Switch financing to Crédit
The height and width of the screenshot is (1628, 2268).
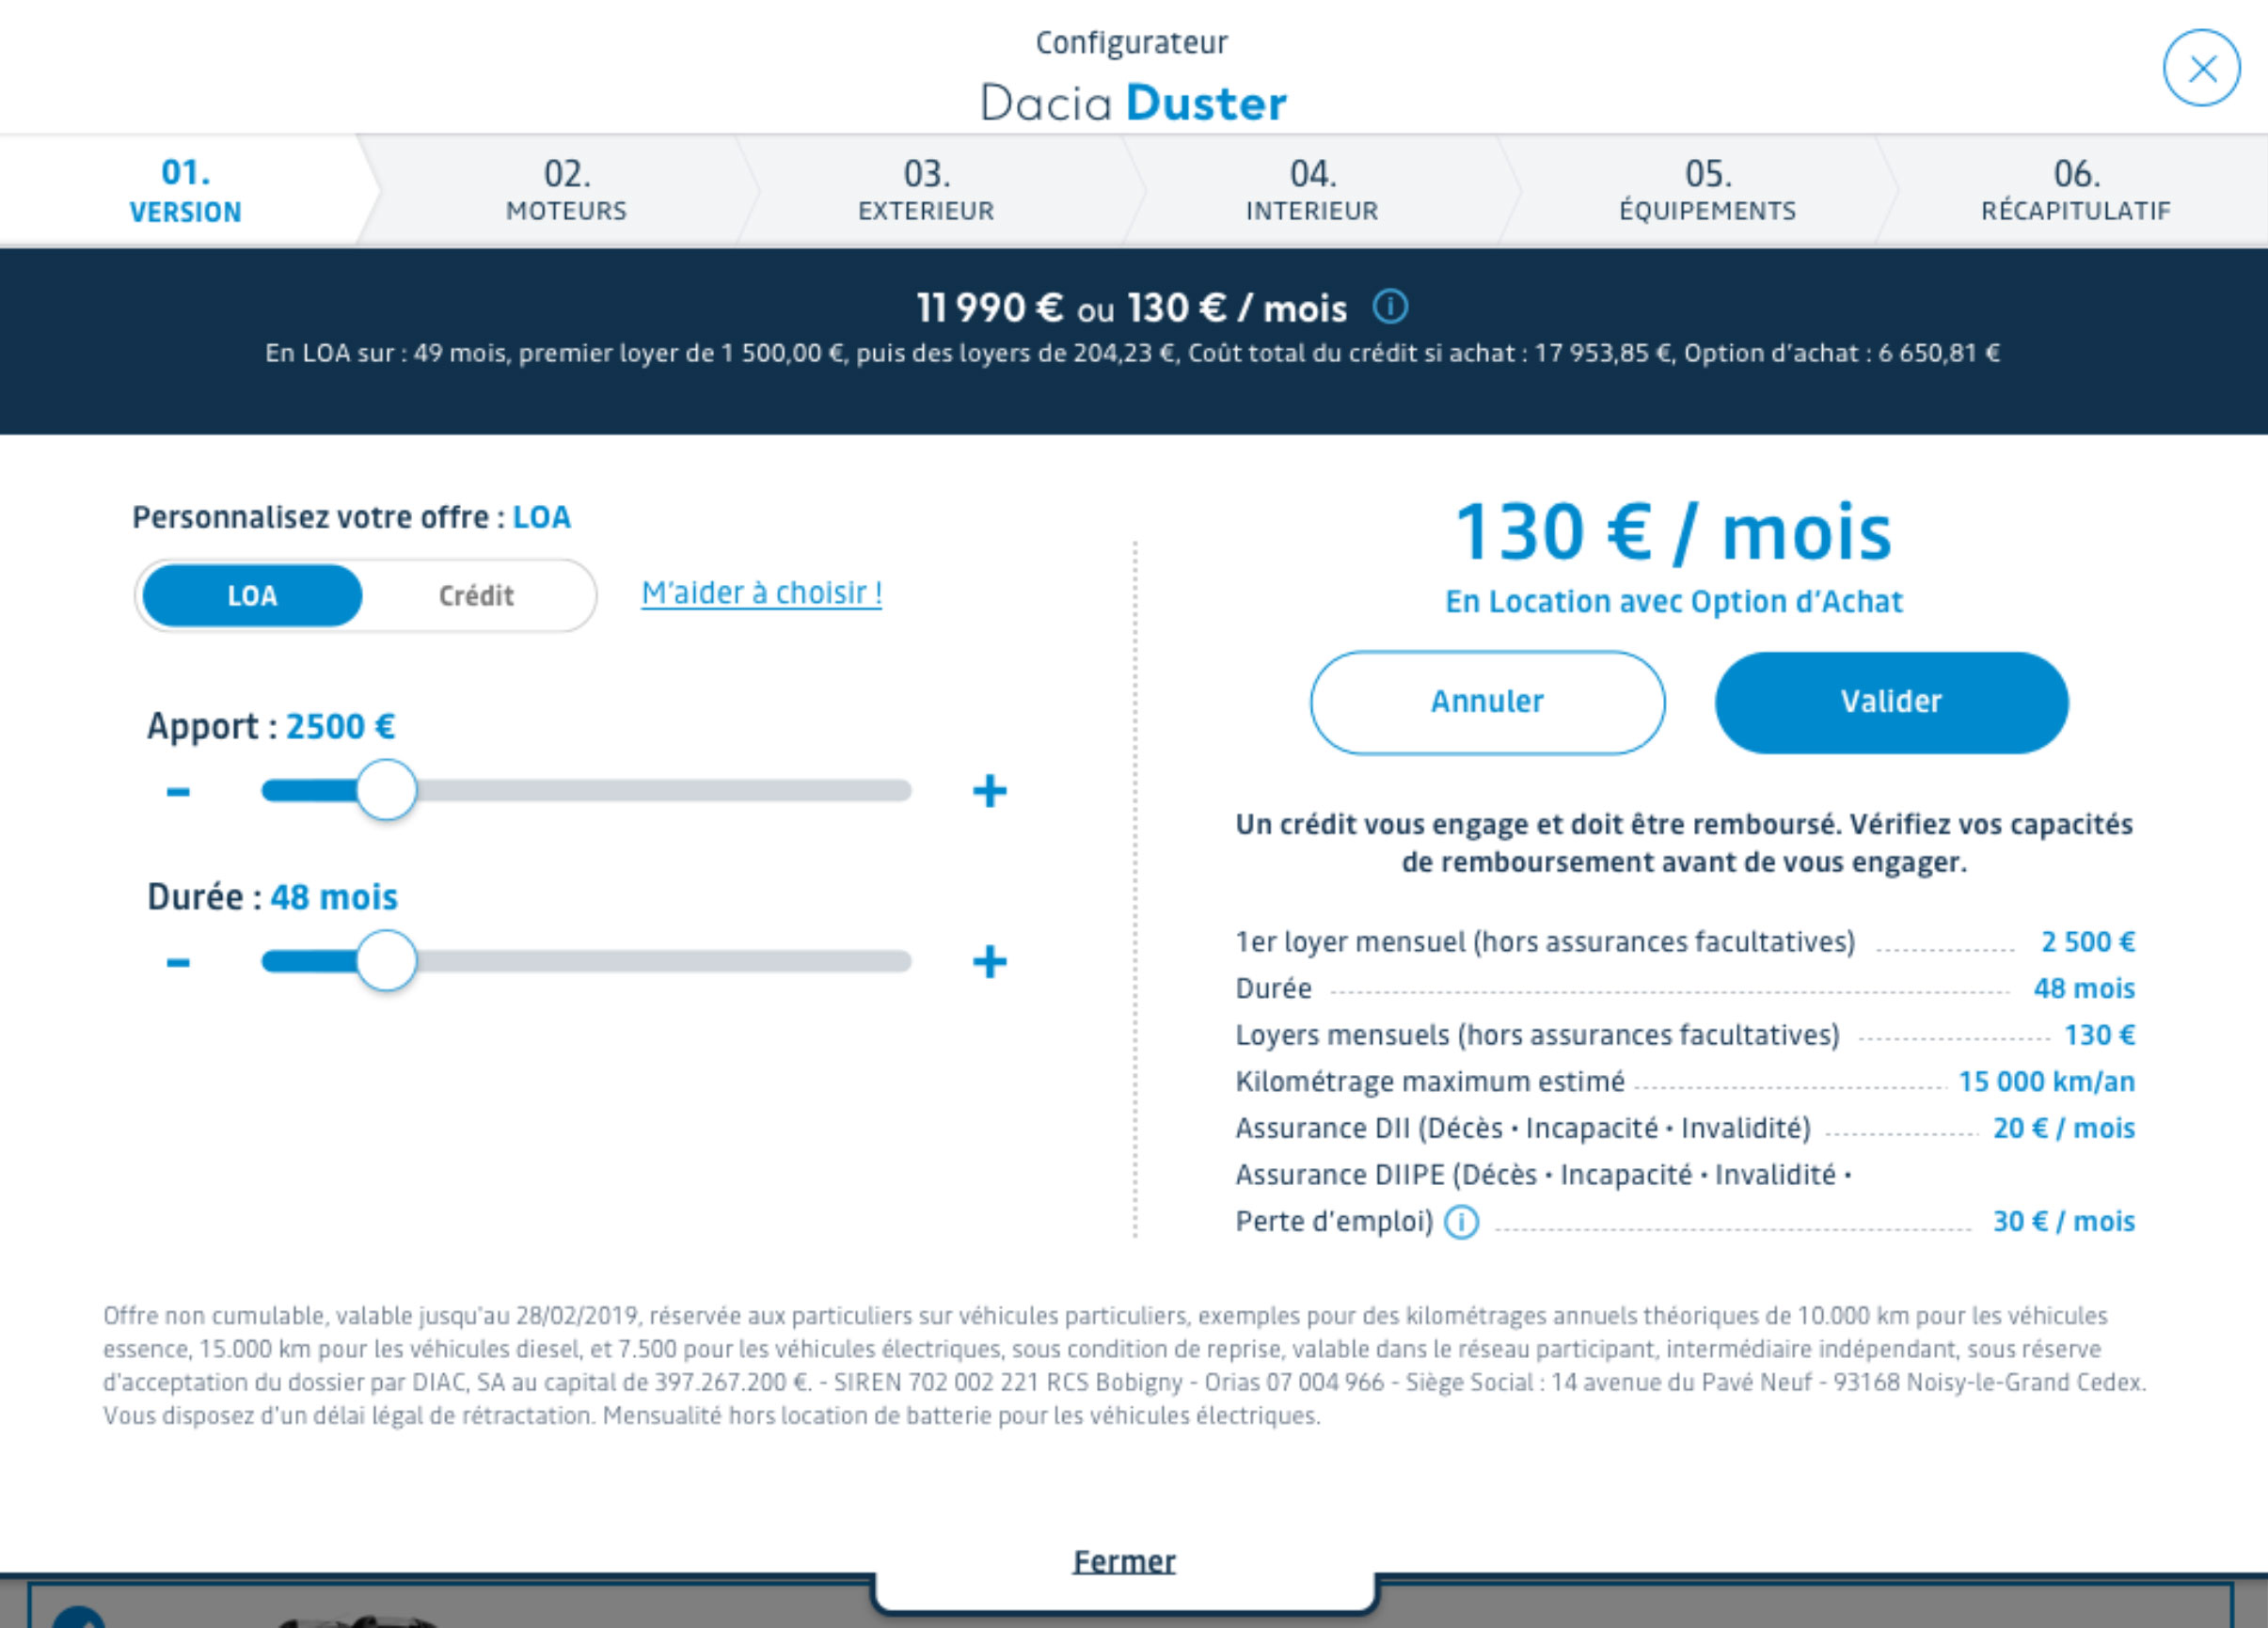tap(476, 596)
